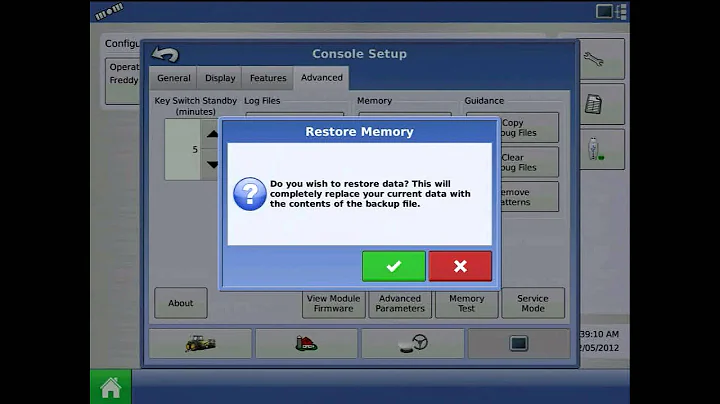Image resolution: width=720 pixels, height=404 pixels.
Task: Cancel restore with the red X
Action: coord(460,266)
